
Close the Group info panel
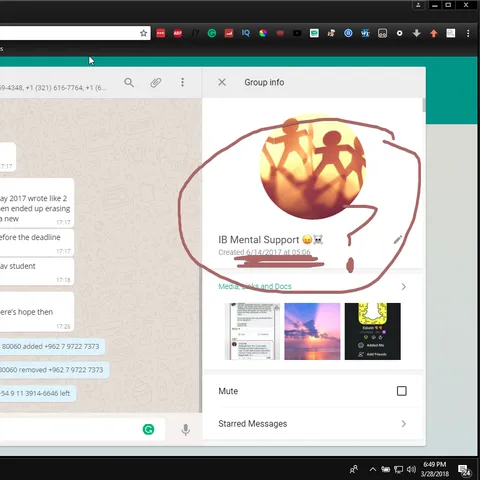pyautogui.click(x=222, y=82)
